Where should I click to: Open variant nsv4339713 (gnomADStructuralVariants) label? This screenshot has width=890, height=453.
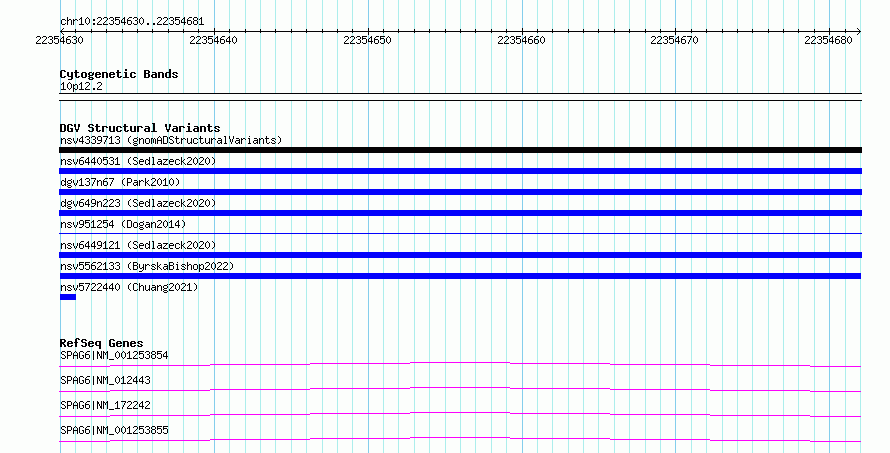point(171,140)
